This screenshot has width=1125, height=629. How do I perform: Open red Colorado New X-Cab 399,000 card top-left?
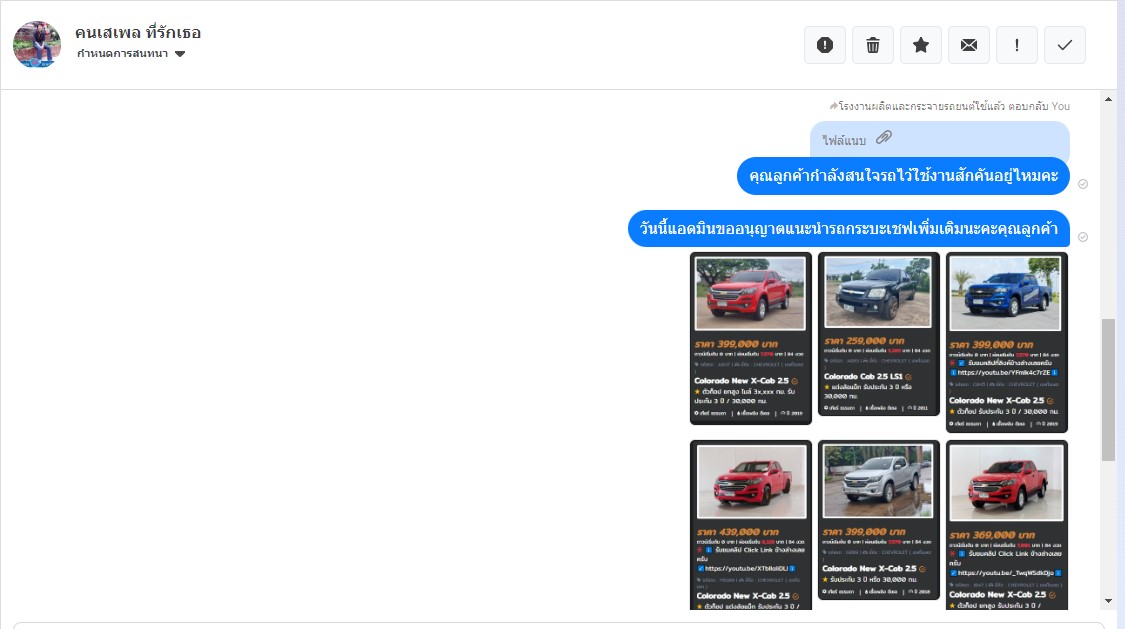point(750,339)
